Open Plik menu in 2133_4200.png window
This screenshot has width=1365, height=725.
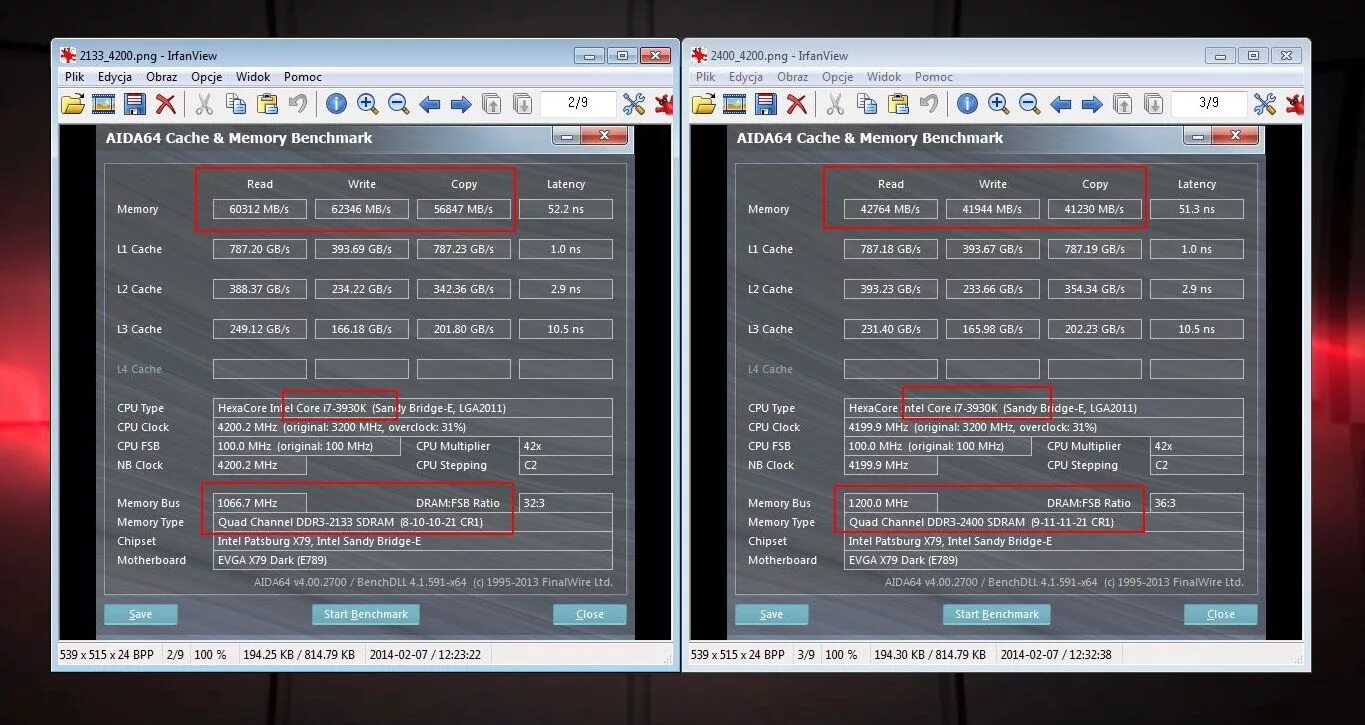coord(75,77)
